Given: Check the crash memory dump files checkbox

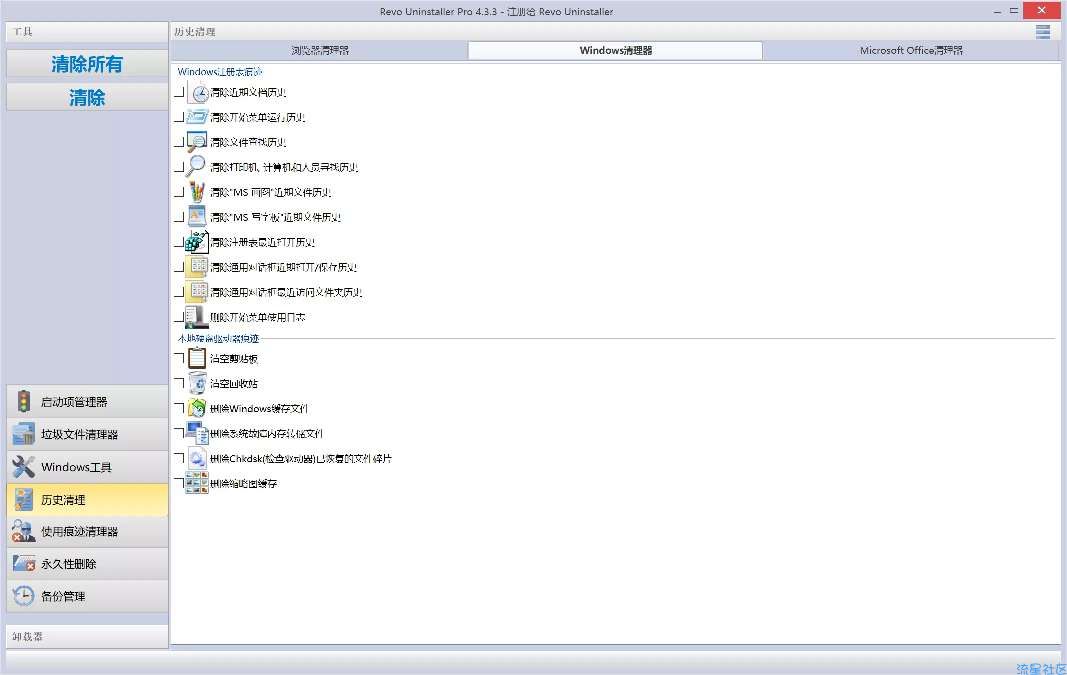Looking at the screenshot, I should point(180,432).
